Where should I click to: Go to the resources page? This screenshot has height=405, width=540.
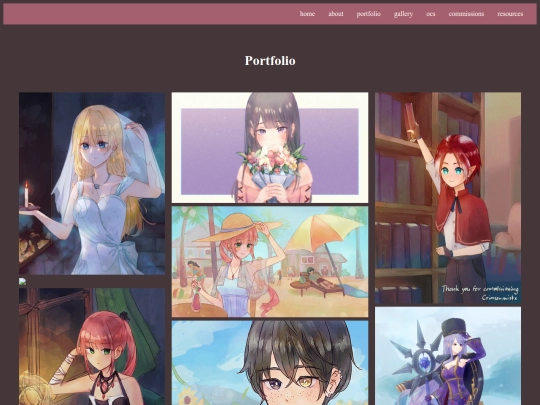tap(510, 14)
